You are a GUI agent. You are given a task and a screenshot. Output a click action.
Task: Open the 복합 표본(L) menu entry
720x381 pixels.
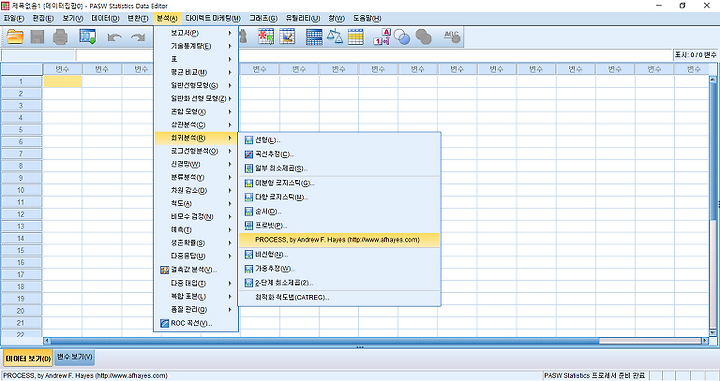196,297
